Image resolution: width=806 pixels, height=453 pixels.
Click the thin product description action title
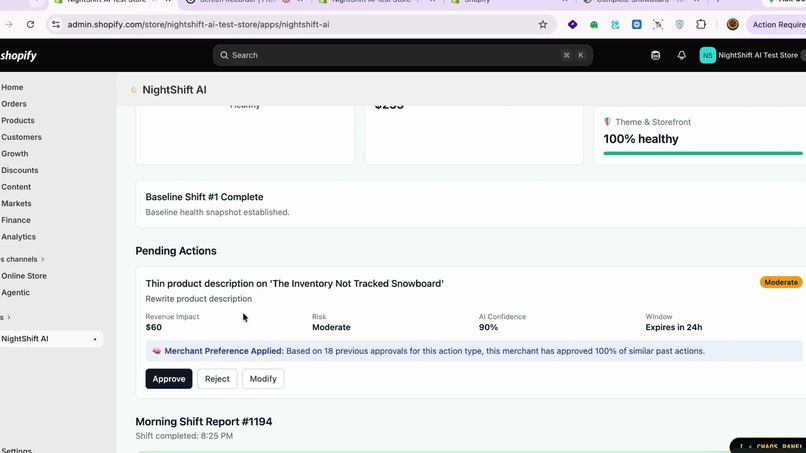tap(295, 284)
